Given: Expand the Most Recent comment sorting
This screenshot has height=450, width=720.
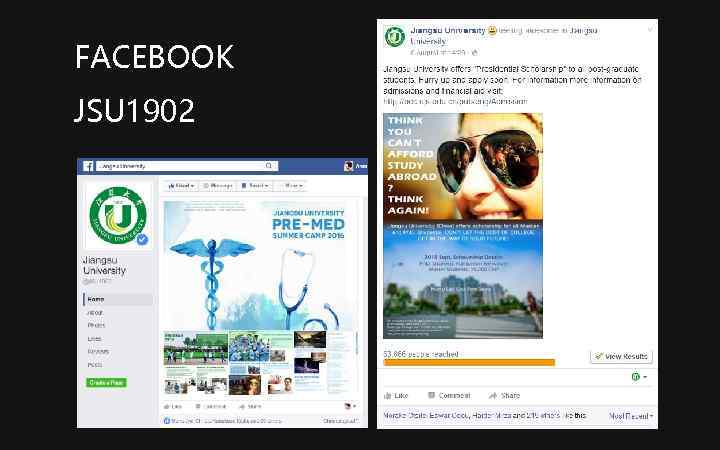Looking at the screenshot, I should tap(631, 416).
